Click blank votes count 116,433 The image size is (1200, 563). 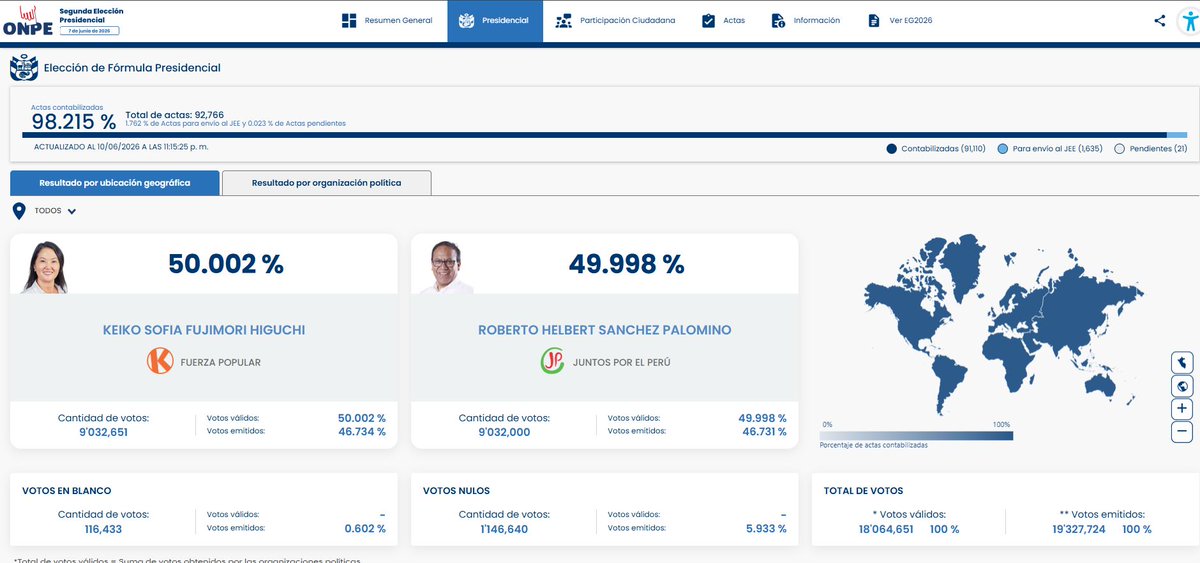tap(104, 529)
